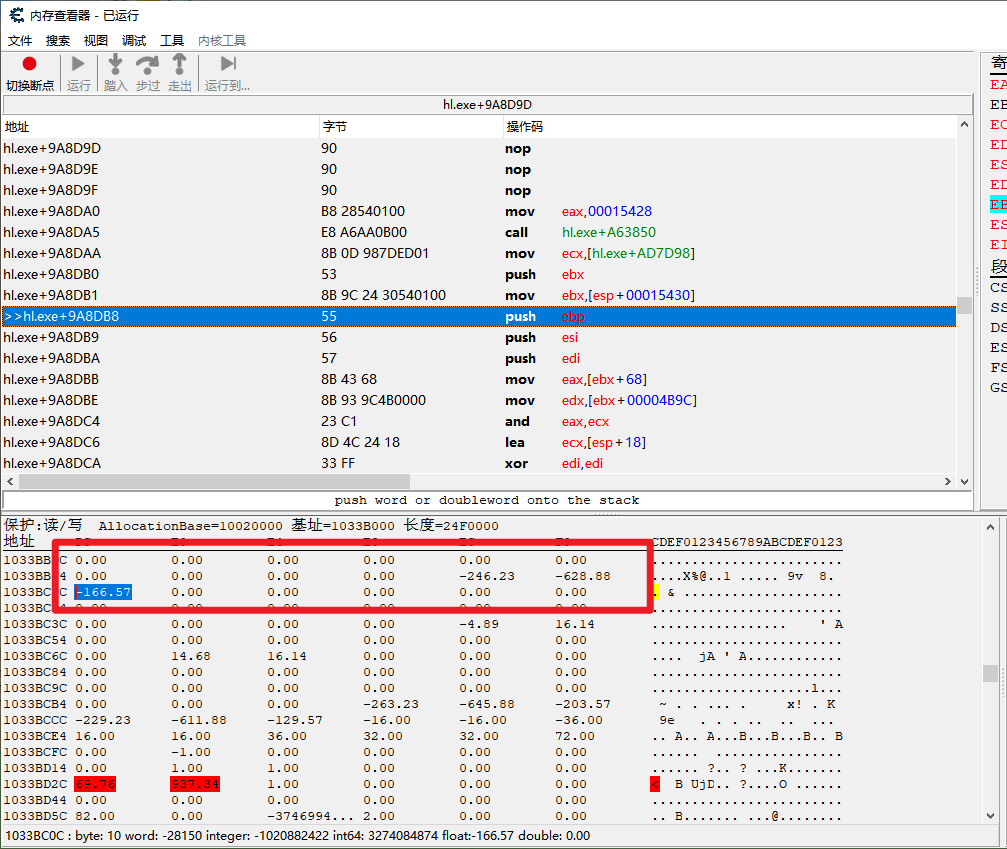
Task: Open the 工具 (Tools) menu
Action: (x=172, y=41)
